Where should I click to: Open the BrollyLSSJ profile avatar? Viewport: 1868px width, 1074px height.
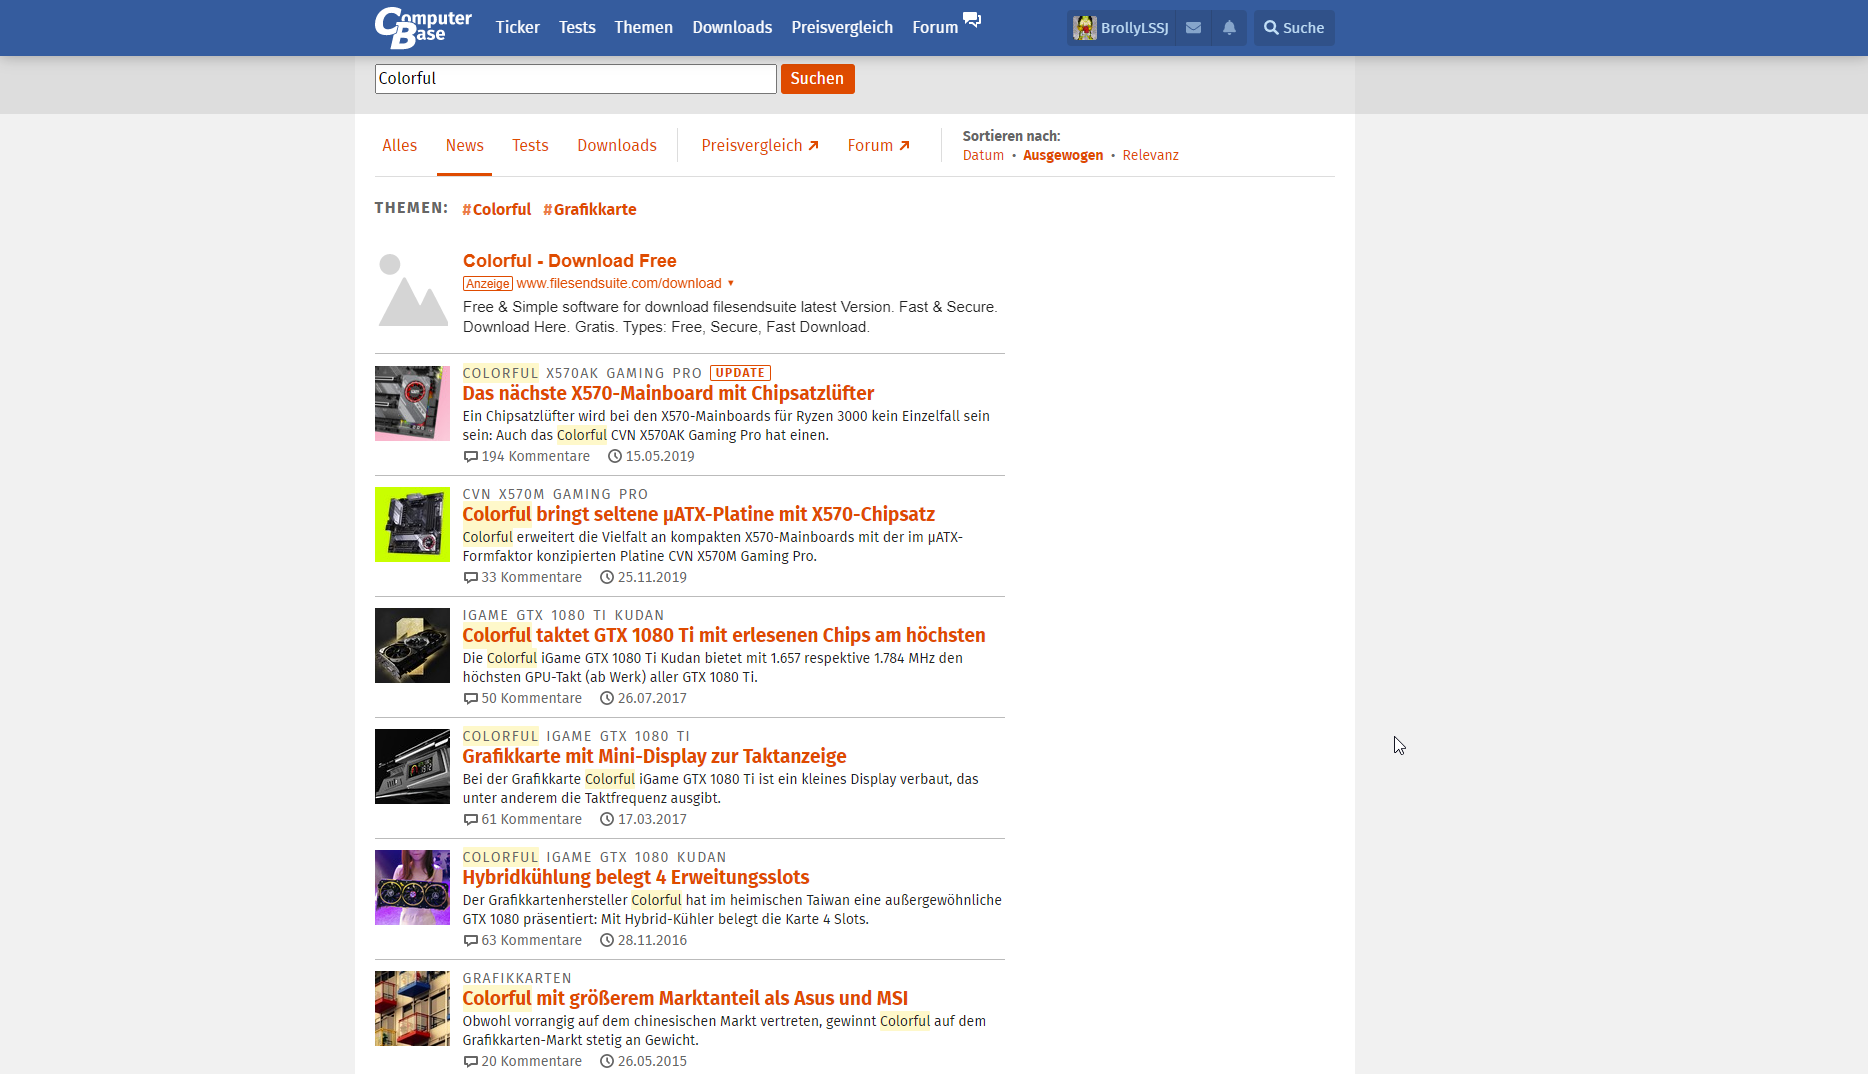[1086, 27]
